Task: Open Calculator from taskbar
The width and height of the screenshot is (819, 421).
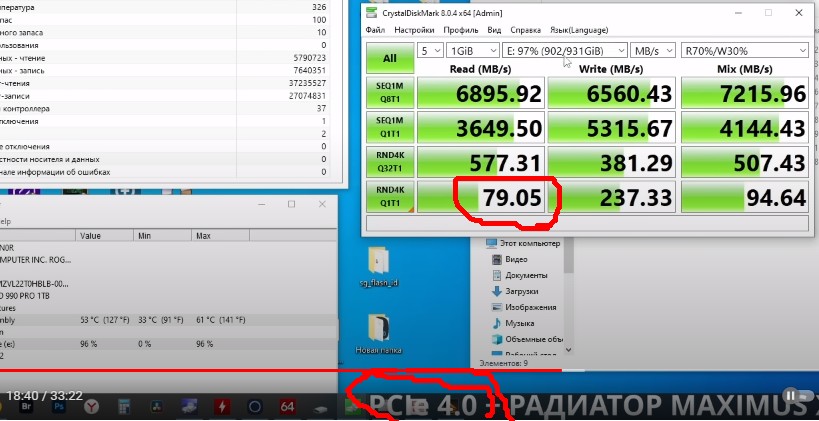Action: tap(124, 406)
